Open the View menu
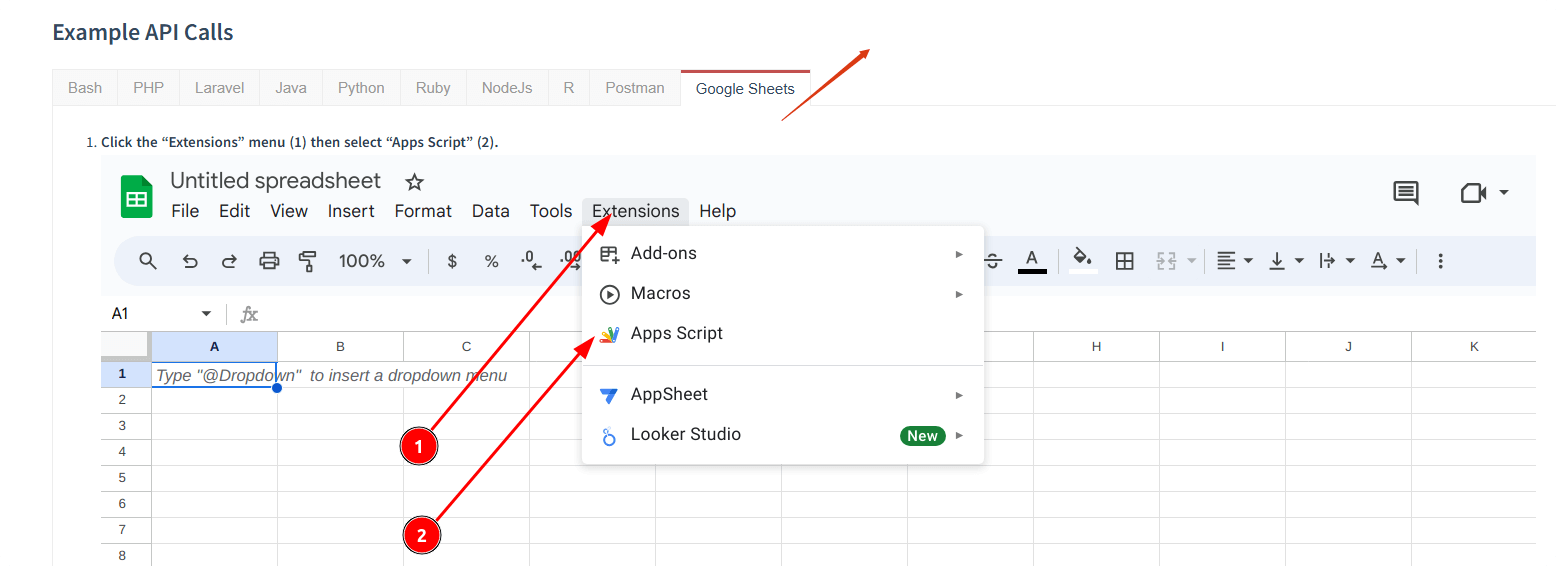1556x566 pixels. click(x=289, y=211)
